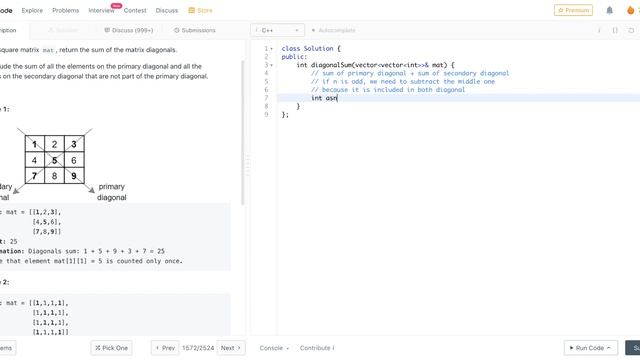Click example matrix row '[4,5,6],'
This screenshot has height=360, width=640.
47,222
